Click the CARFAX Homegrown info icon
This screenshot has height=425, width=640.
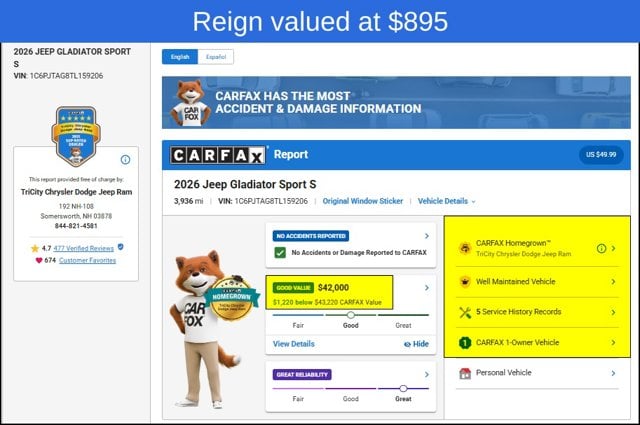coord(601,248)
